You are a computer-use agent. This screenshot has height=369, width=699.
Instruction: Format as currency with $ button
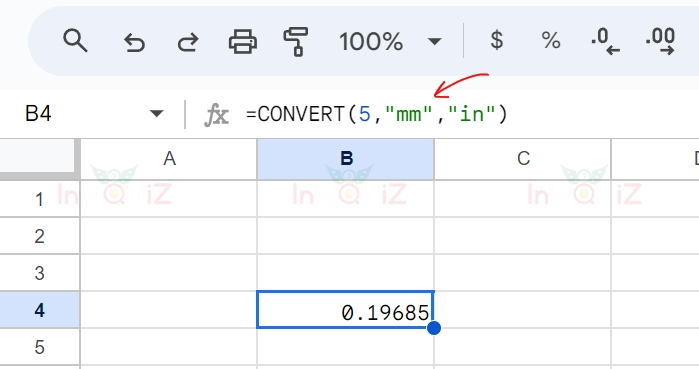click(497, 40)
